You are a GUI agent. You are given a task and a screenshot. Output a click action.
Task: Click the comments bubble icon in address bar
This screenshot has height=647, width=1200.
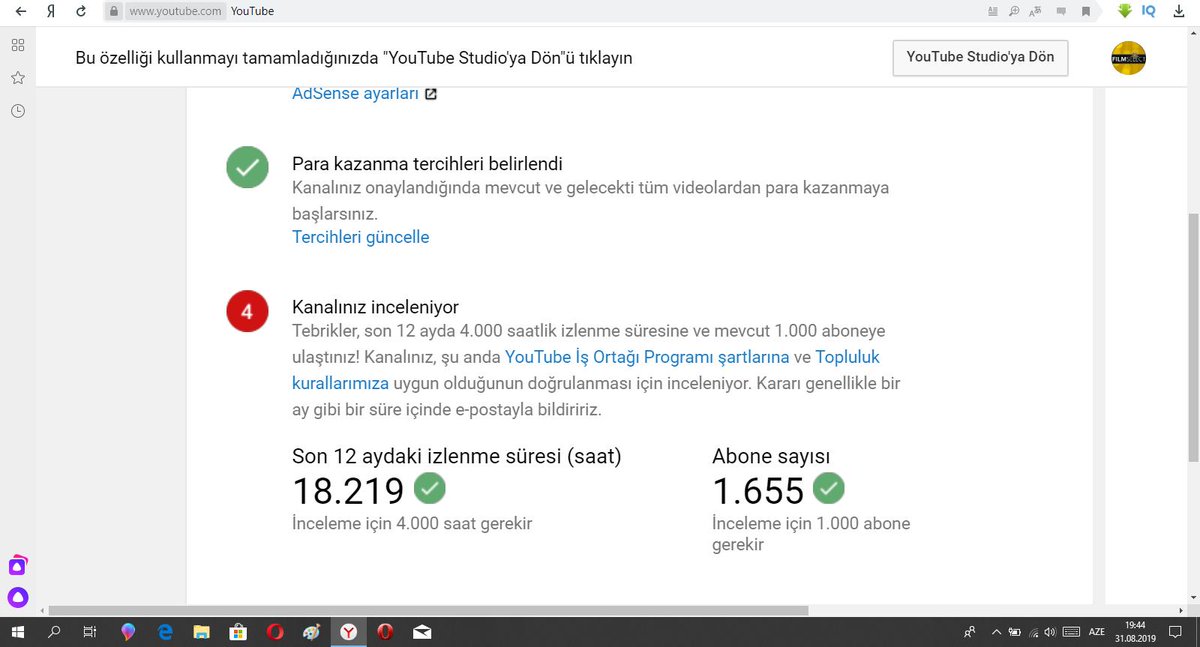point(1060,11)
